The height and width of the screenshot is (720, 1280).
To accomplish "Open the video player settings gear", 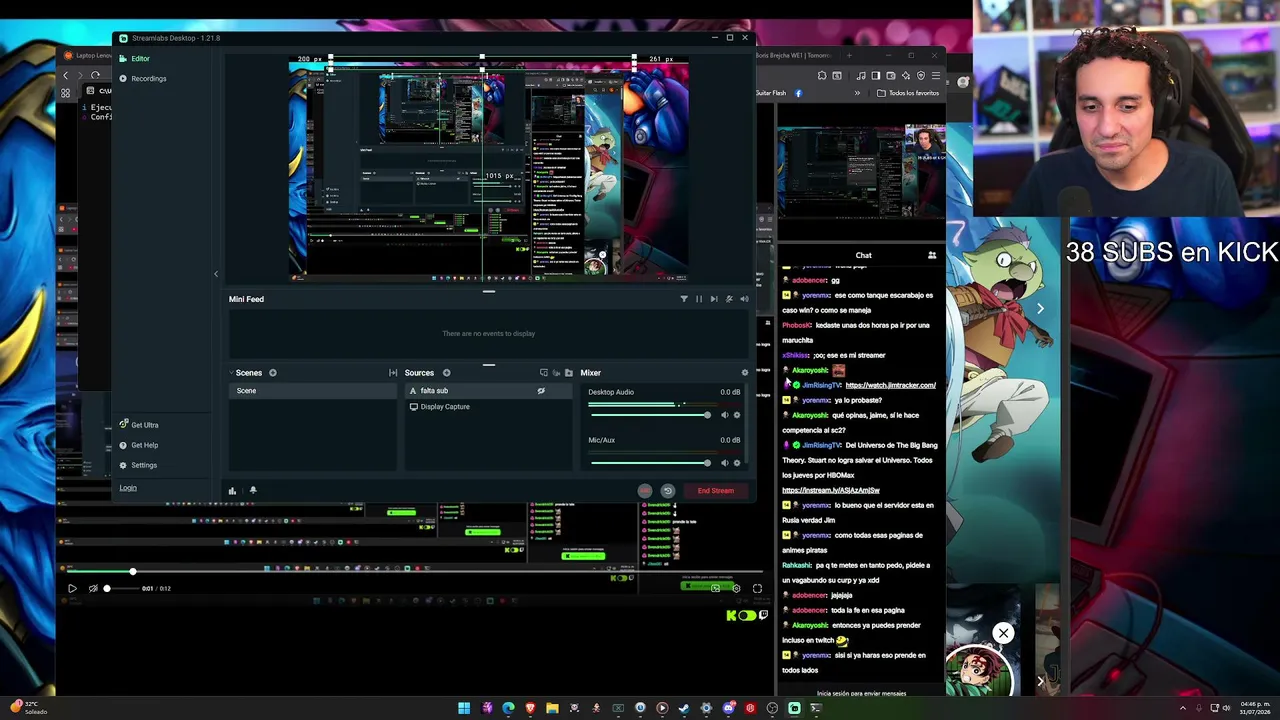I will click(x=736, y=589).
